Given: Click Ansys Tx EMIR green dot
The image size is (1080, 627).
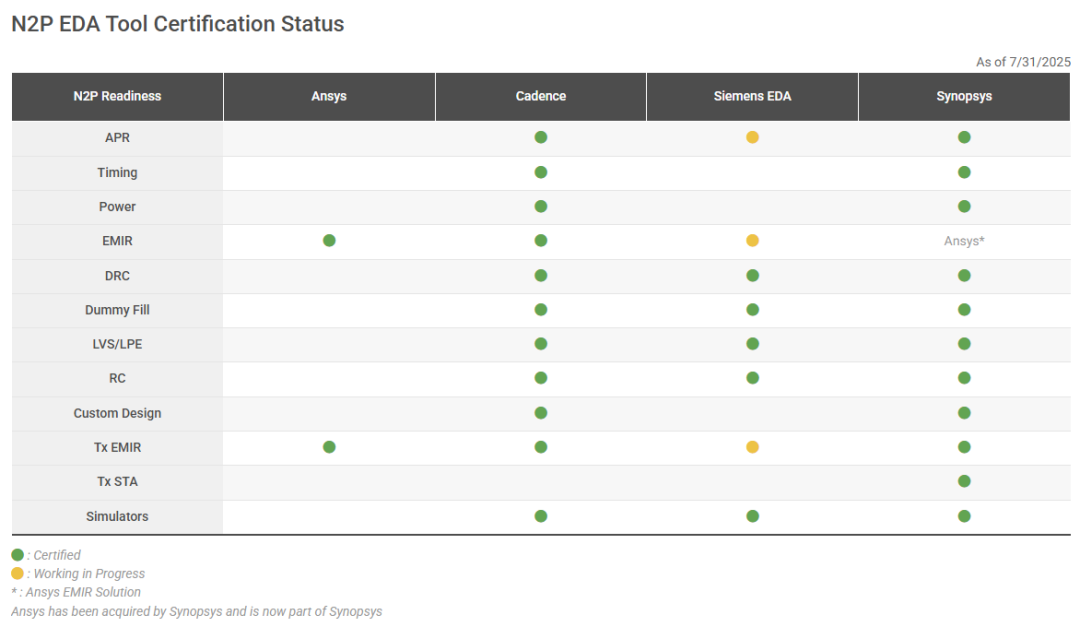Looking at the screenshot, I should click(x=329, y=447).
